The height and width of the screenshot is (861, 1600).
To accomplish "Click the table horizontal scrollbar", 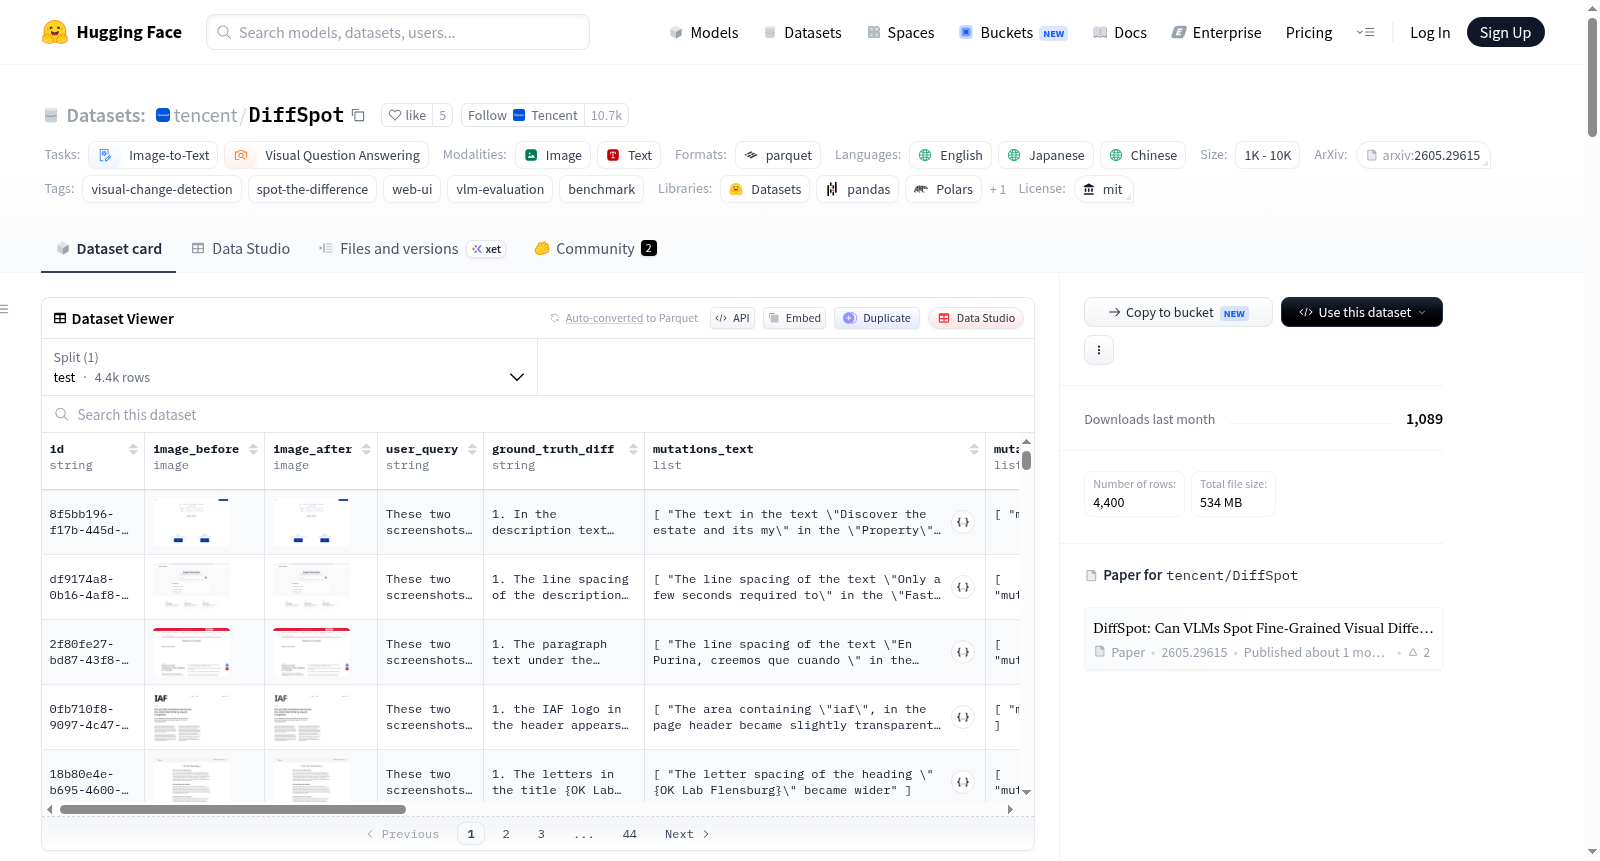I will pyautogui.click(x=233, y=809).
